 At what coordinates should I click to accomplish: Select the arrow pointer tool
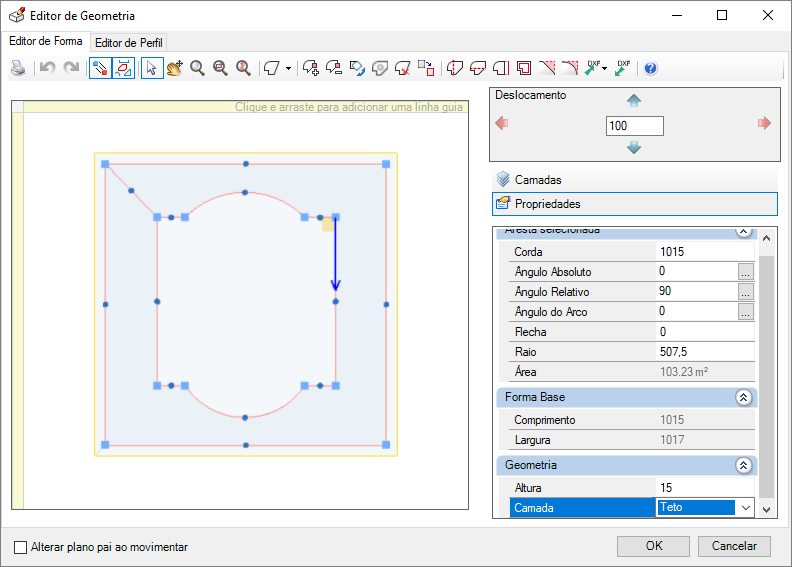click(152, 68)
